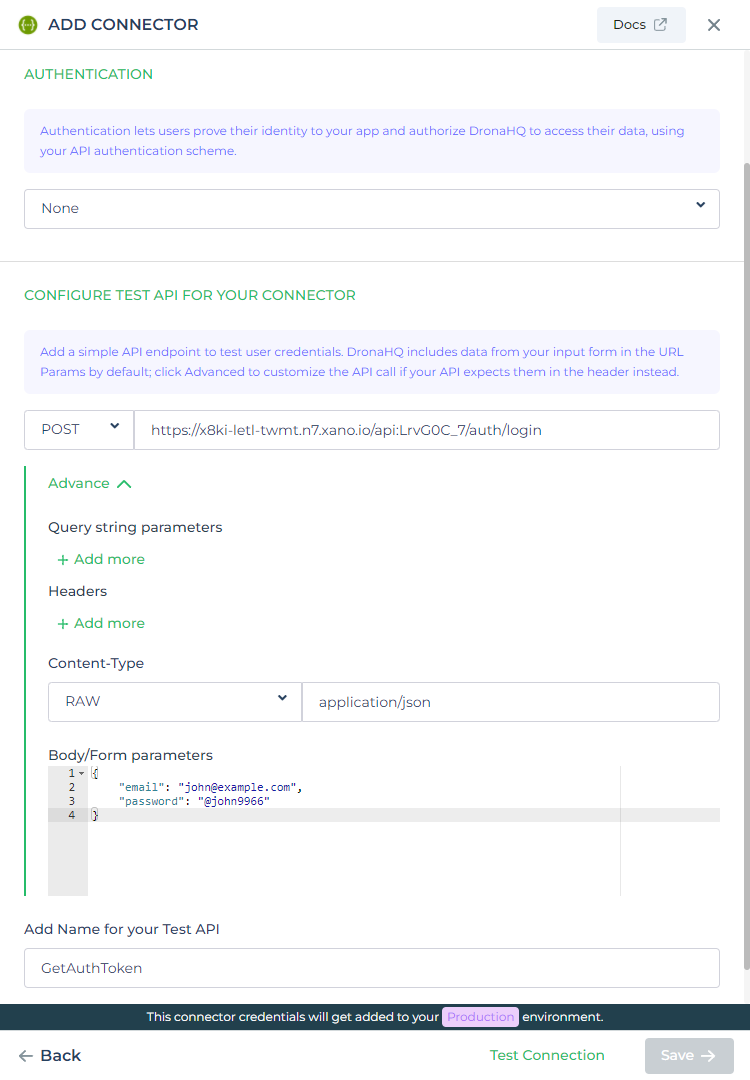Click the vertical scrollbar of the panel

click(747, 565)
